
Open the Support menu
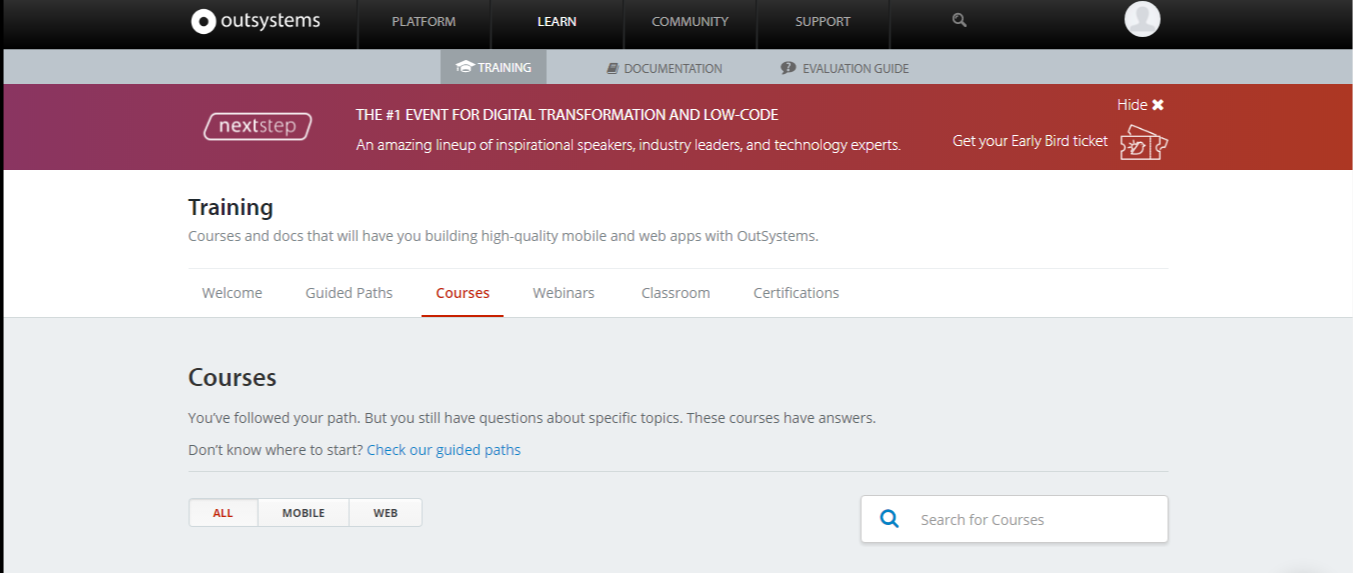[823, 21]
